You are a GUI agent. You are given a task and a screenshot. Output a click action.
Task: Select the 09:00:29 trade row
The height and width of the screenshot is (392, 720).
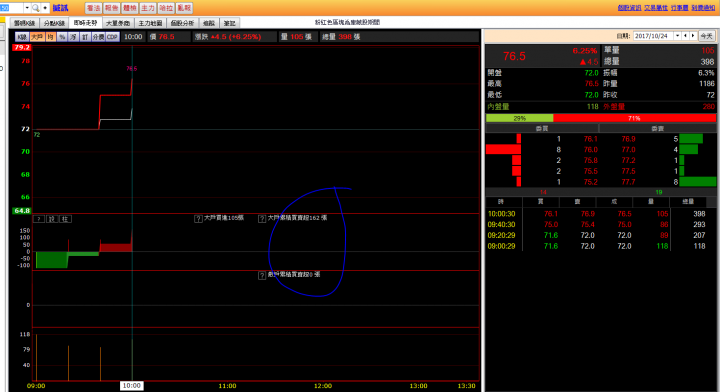(601, 246)
